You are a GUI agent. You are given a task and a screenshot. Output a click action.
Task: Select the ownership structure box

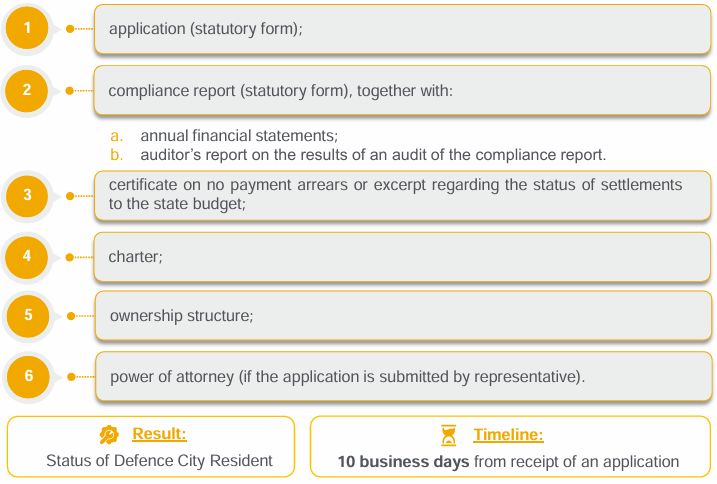(x=402, y=315)
